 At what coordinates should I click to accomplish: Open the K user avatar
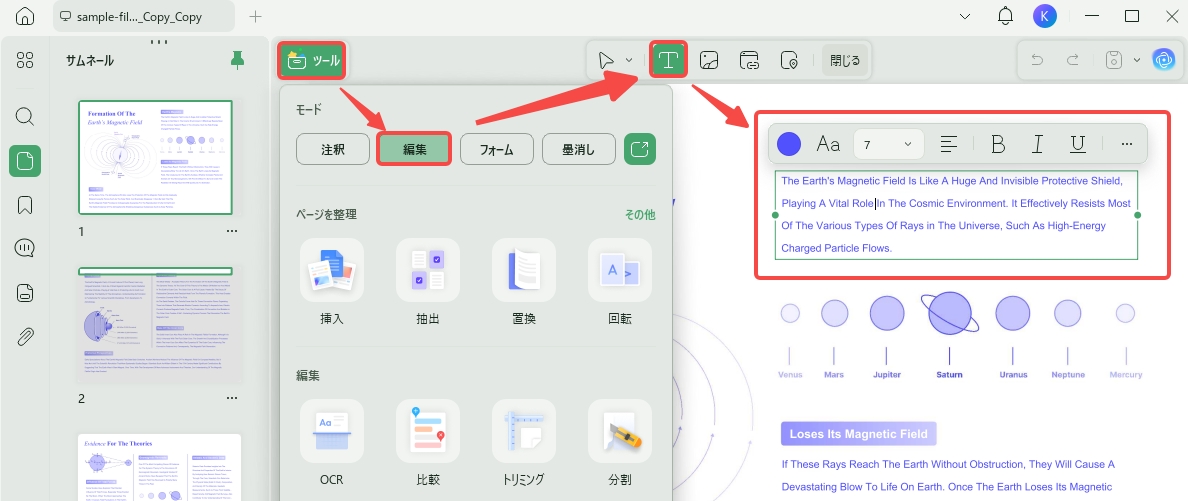tap(1045, 16)
